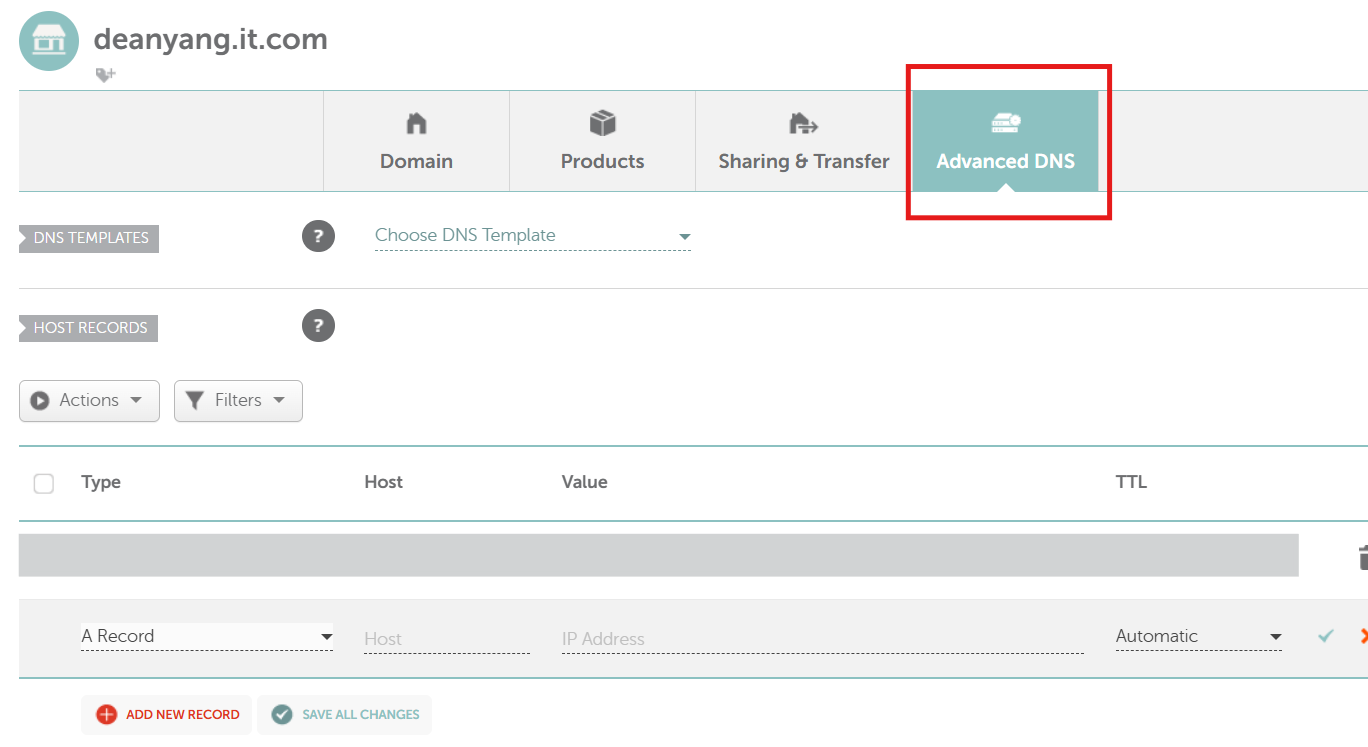Expand the Actions dropdown button
Screen dimensions: 1368x747
tap(89, 400)
